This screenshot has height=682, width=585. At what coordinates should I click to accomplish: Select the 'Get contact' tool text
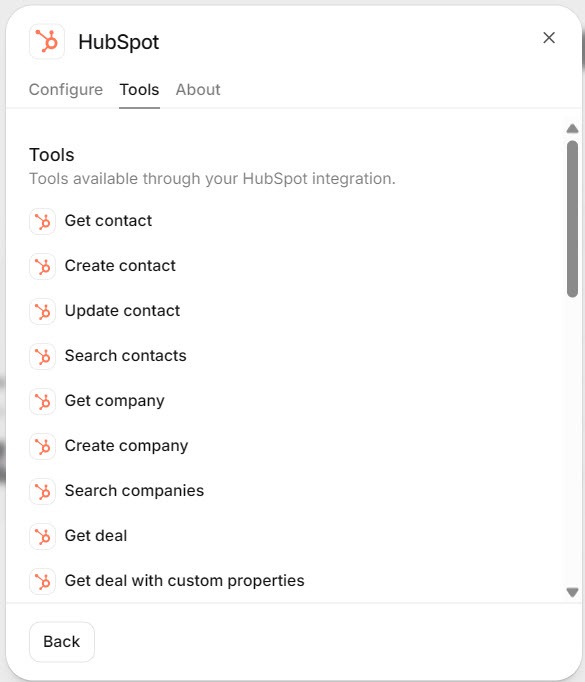tap(108, 221)
